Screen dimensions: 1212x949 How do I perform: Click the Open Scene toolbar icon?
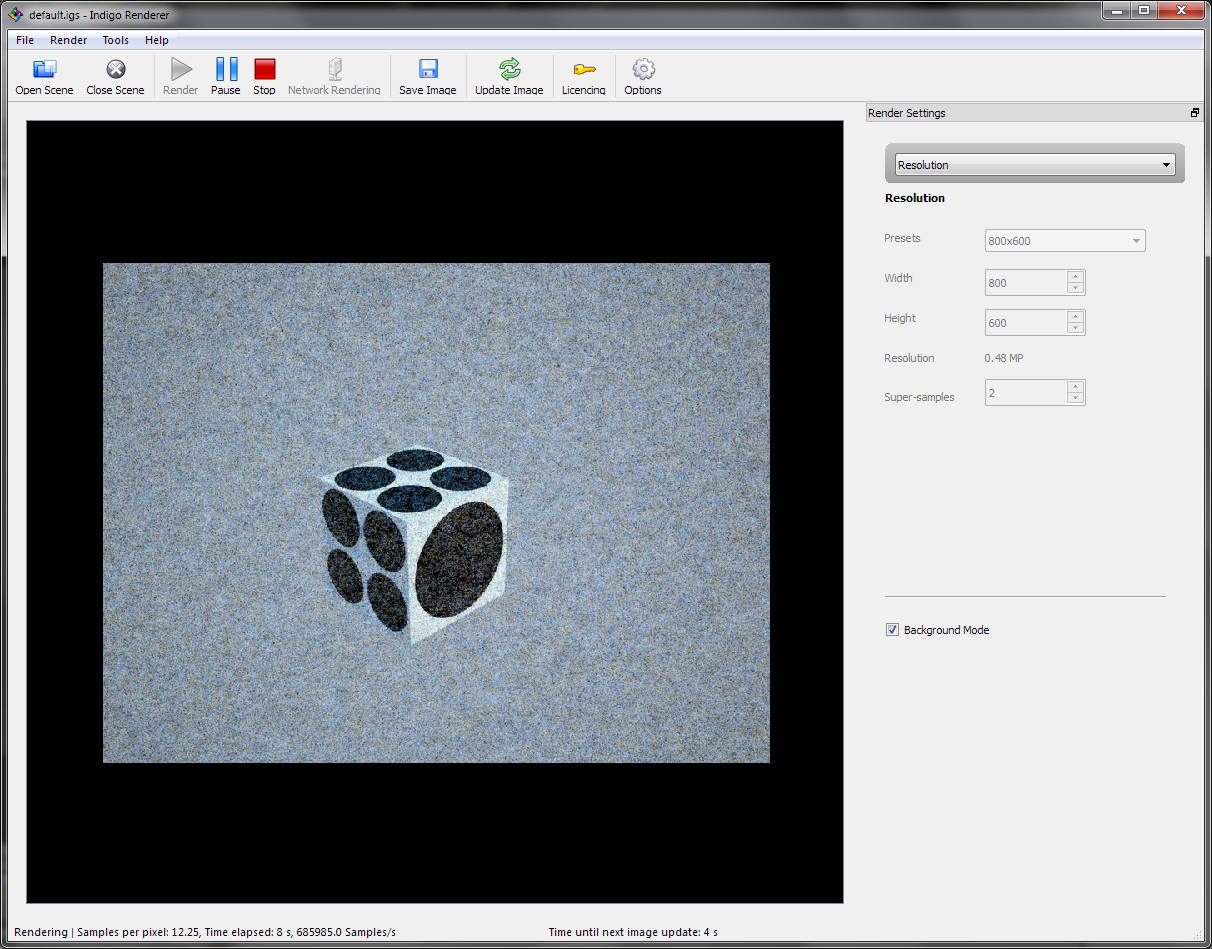click(x=44, y=70)
